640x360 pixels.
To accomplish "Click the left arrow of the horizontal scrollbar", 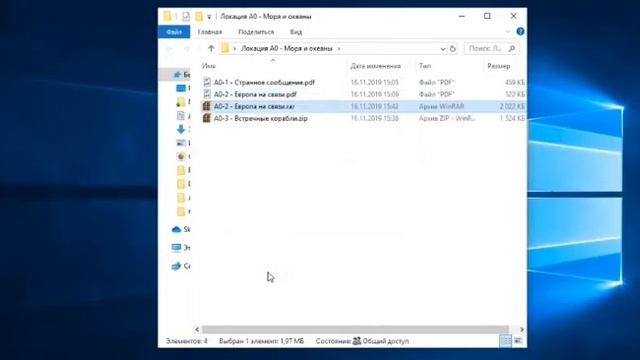I will pos(197,329).
